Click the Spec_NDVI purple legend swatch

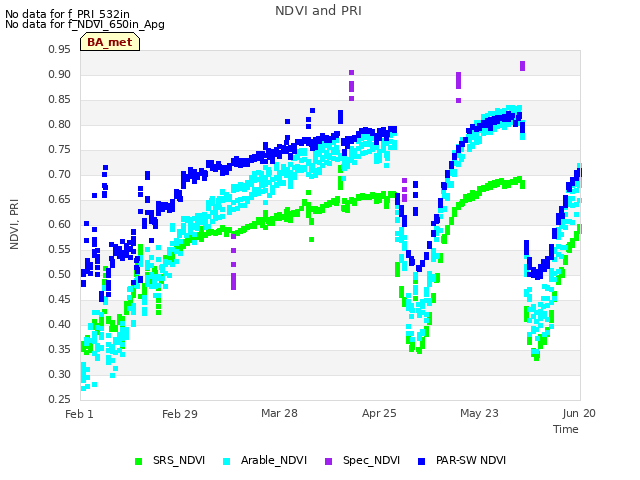328,461
